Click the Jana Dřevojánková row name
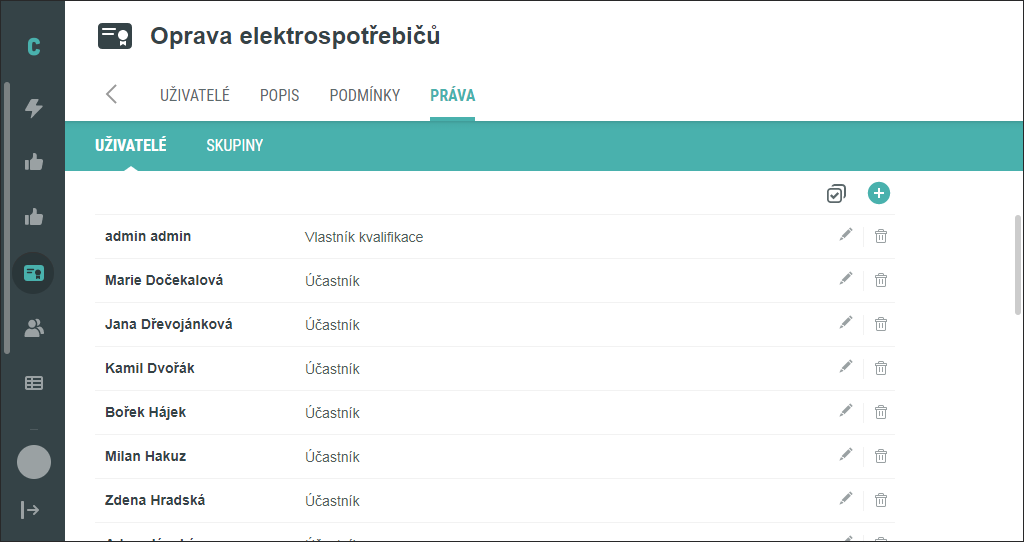This screenshot has height=542, width=1024. (168, 325)
